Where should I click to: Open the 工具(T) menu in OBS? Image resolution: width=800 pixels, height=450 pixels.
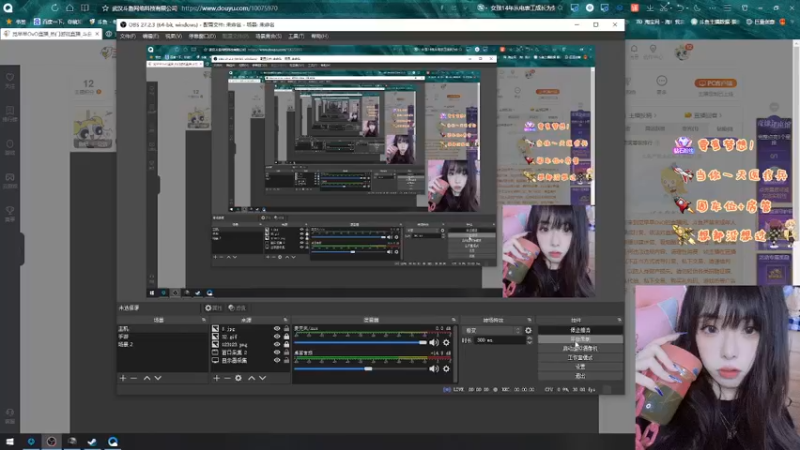[296, 36]
